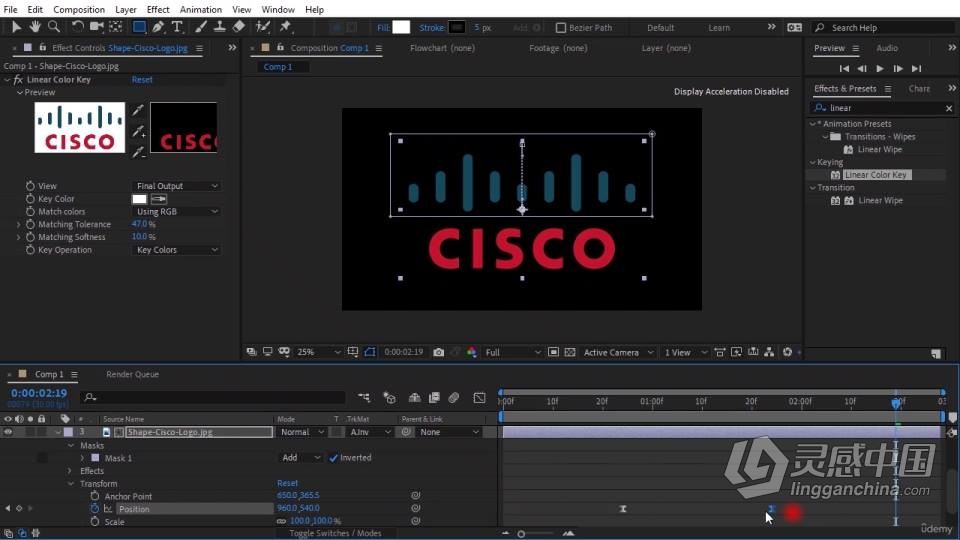Toggle the Linear Color Key fx switch
The height and width of the screenshot is (540, 960).
click(18, 80)
